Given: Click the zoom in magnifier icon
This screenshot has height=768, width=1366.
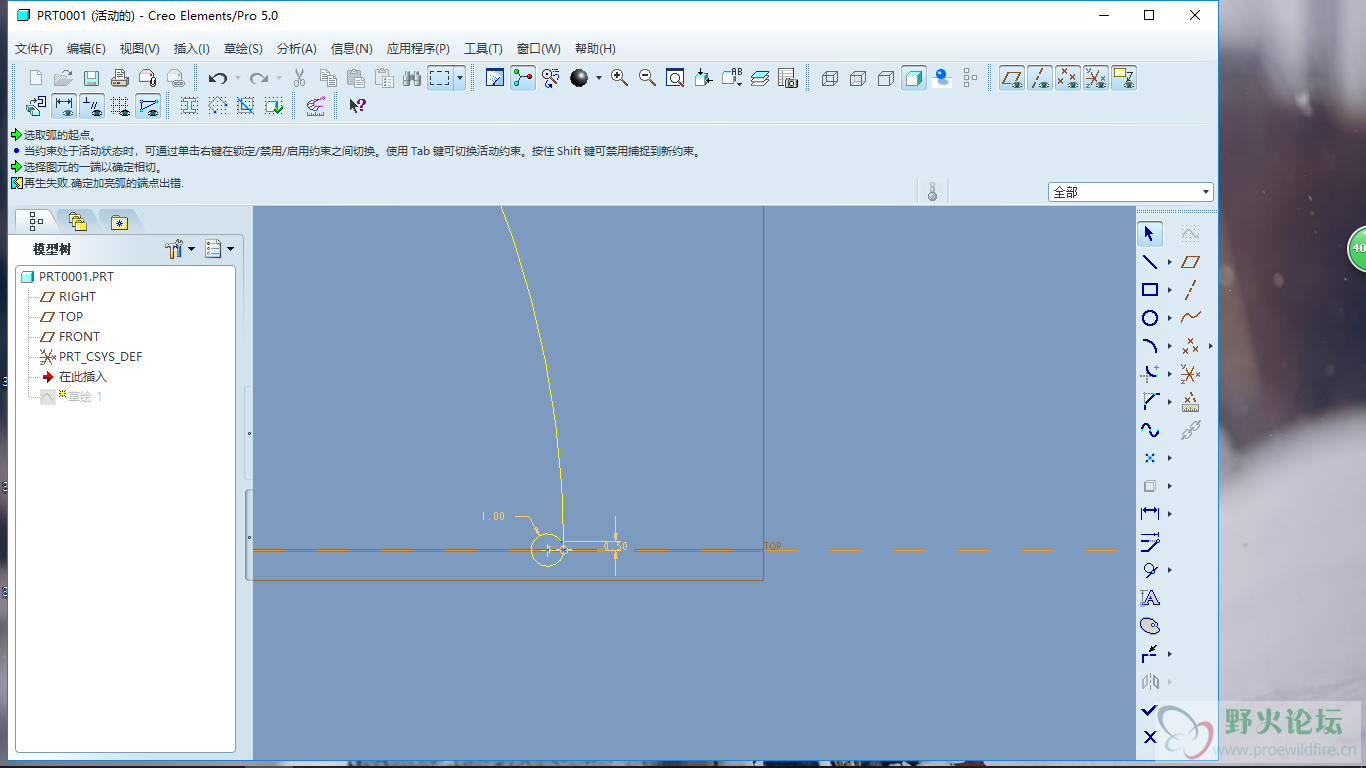Looking at the screenshot, I should click(x=620, y=78).
